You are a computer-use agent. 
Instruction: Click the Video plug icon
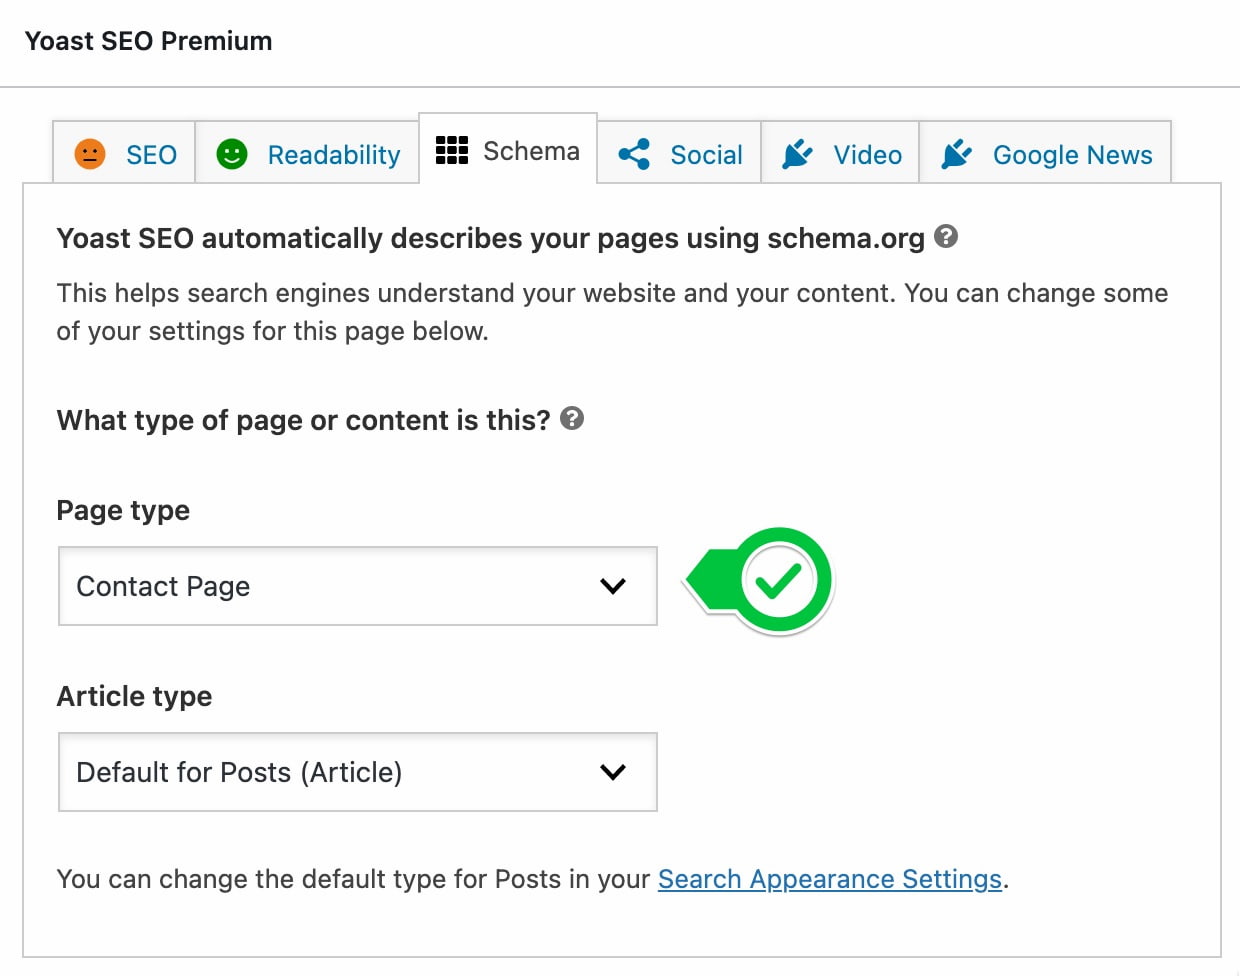tap(795, 153)
